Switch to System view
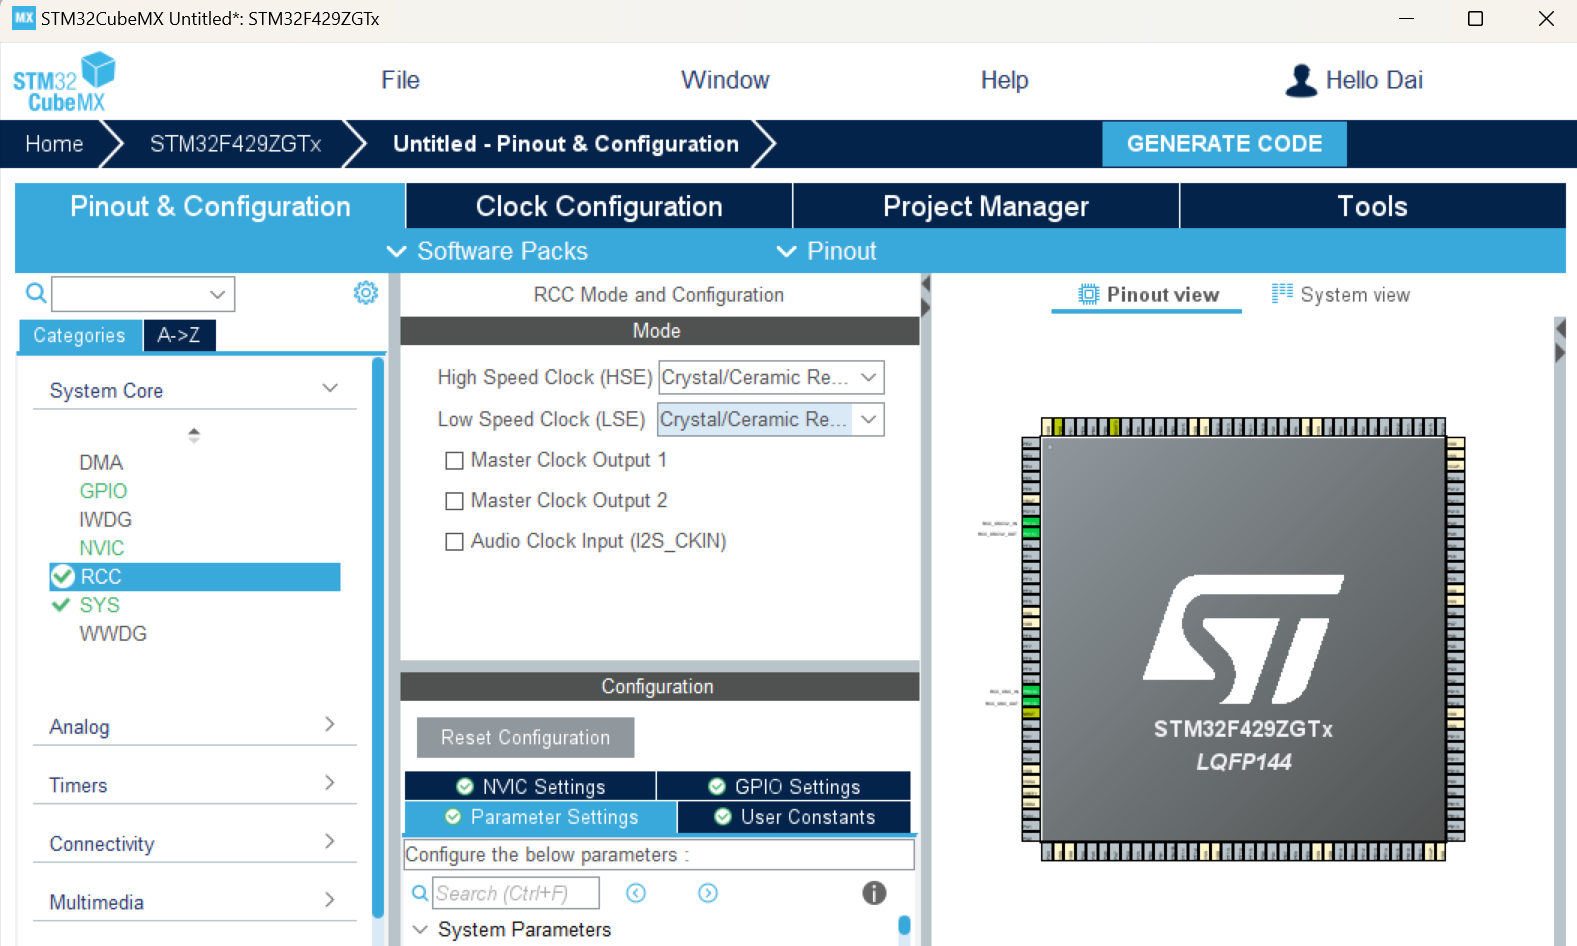 1340,294
